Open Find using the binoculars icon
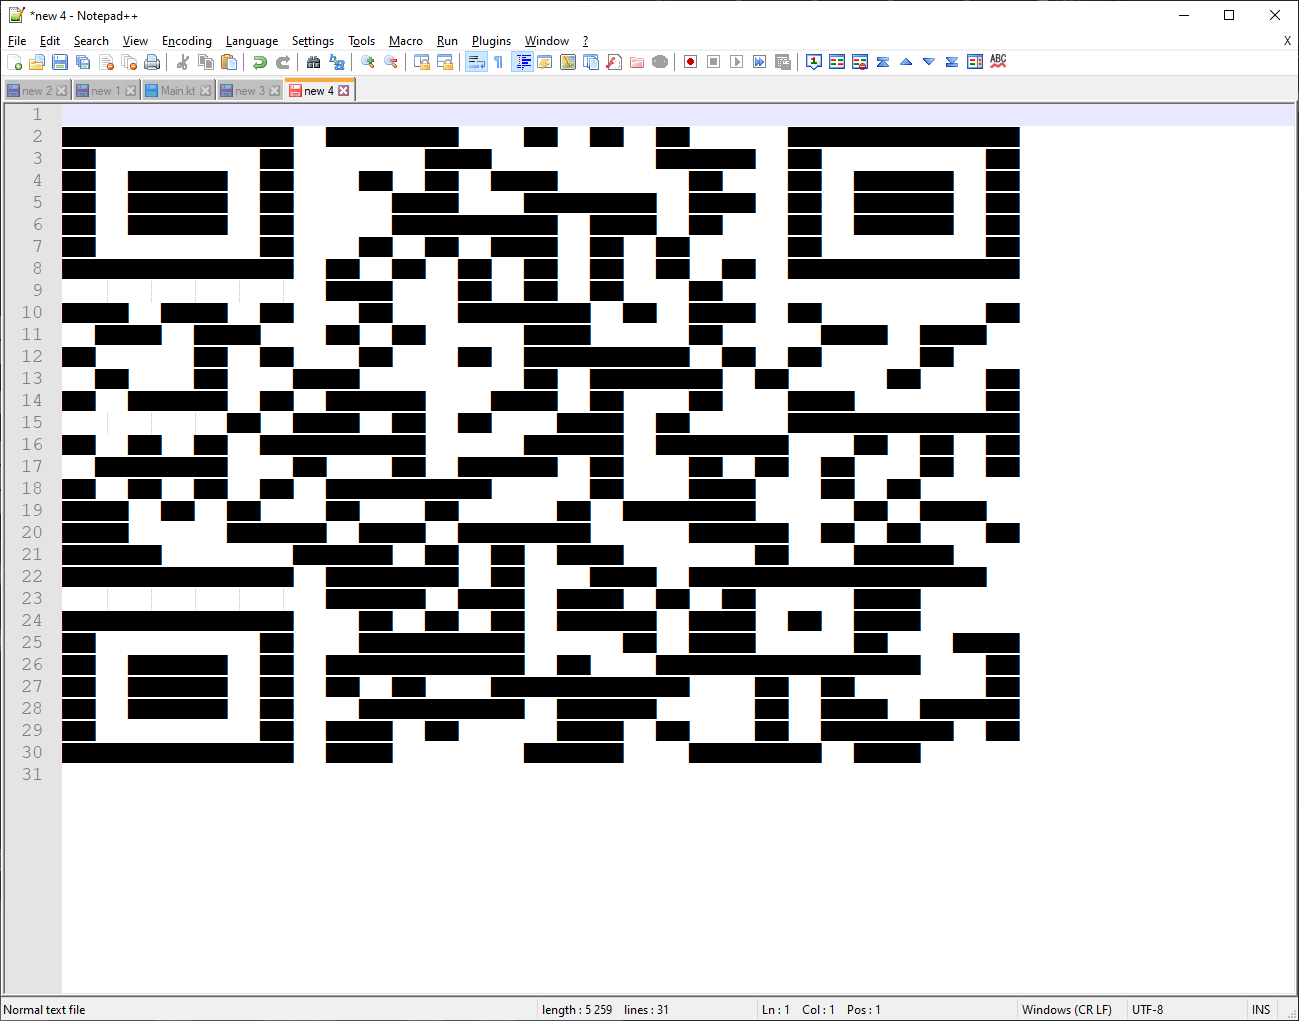This screenshot has width=1299, height=1021. [x=314, y=62]
